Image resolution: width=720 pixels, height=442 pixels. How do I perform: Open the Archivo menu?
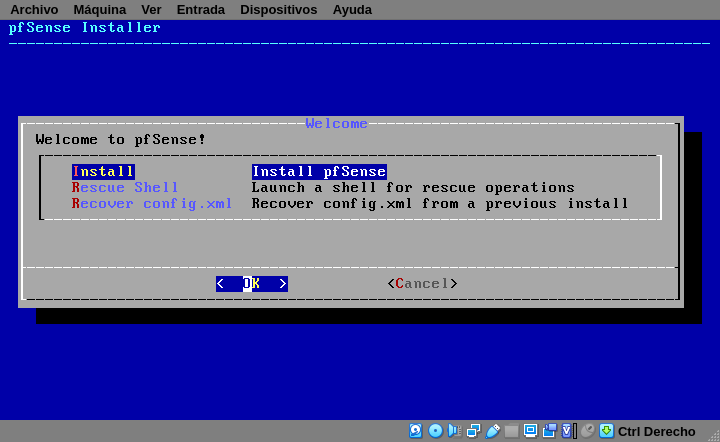click(x=34, y=10)
